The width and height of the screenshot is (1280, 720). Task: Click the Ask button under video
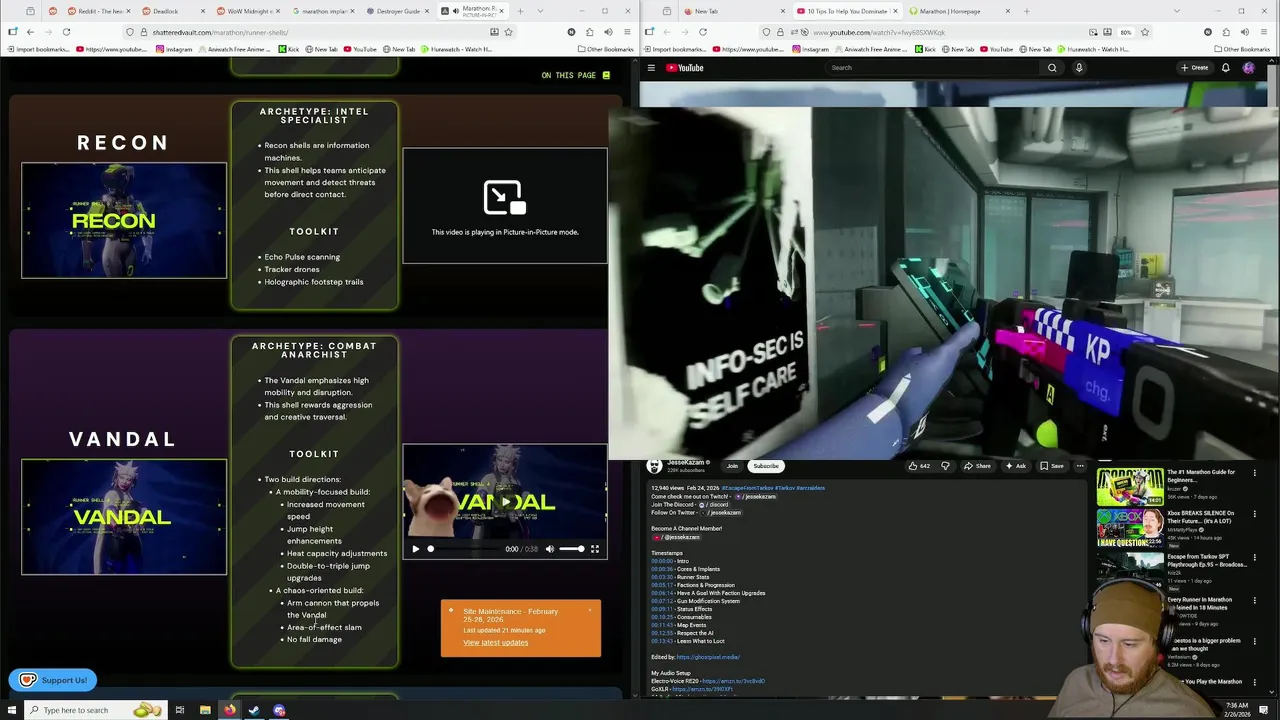pos(1015,466)
